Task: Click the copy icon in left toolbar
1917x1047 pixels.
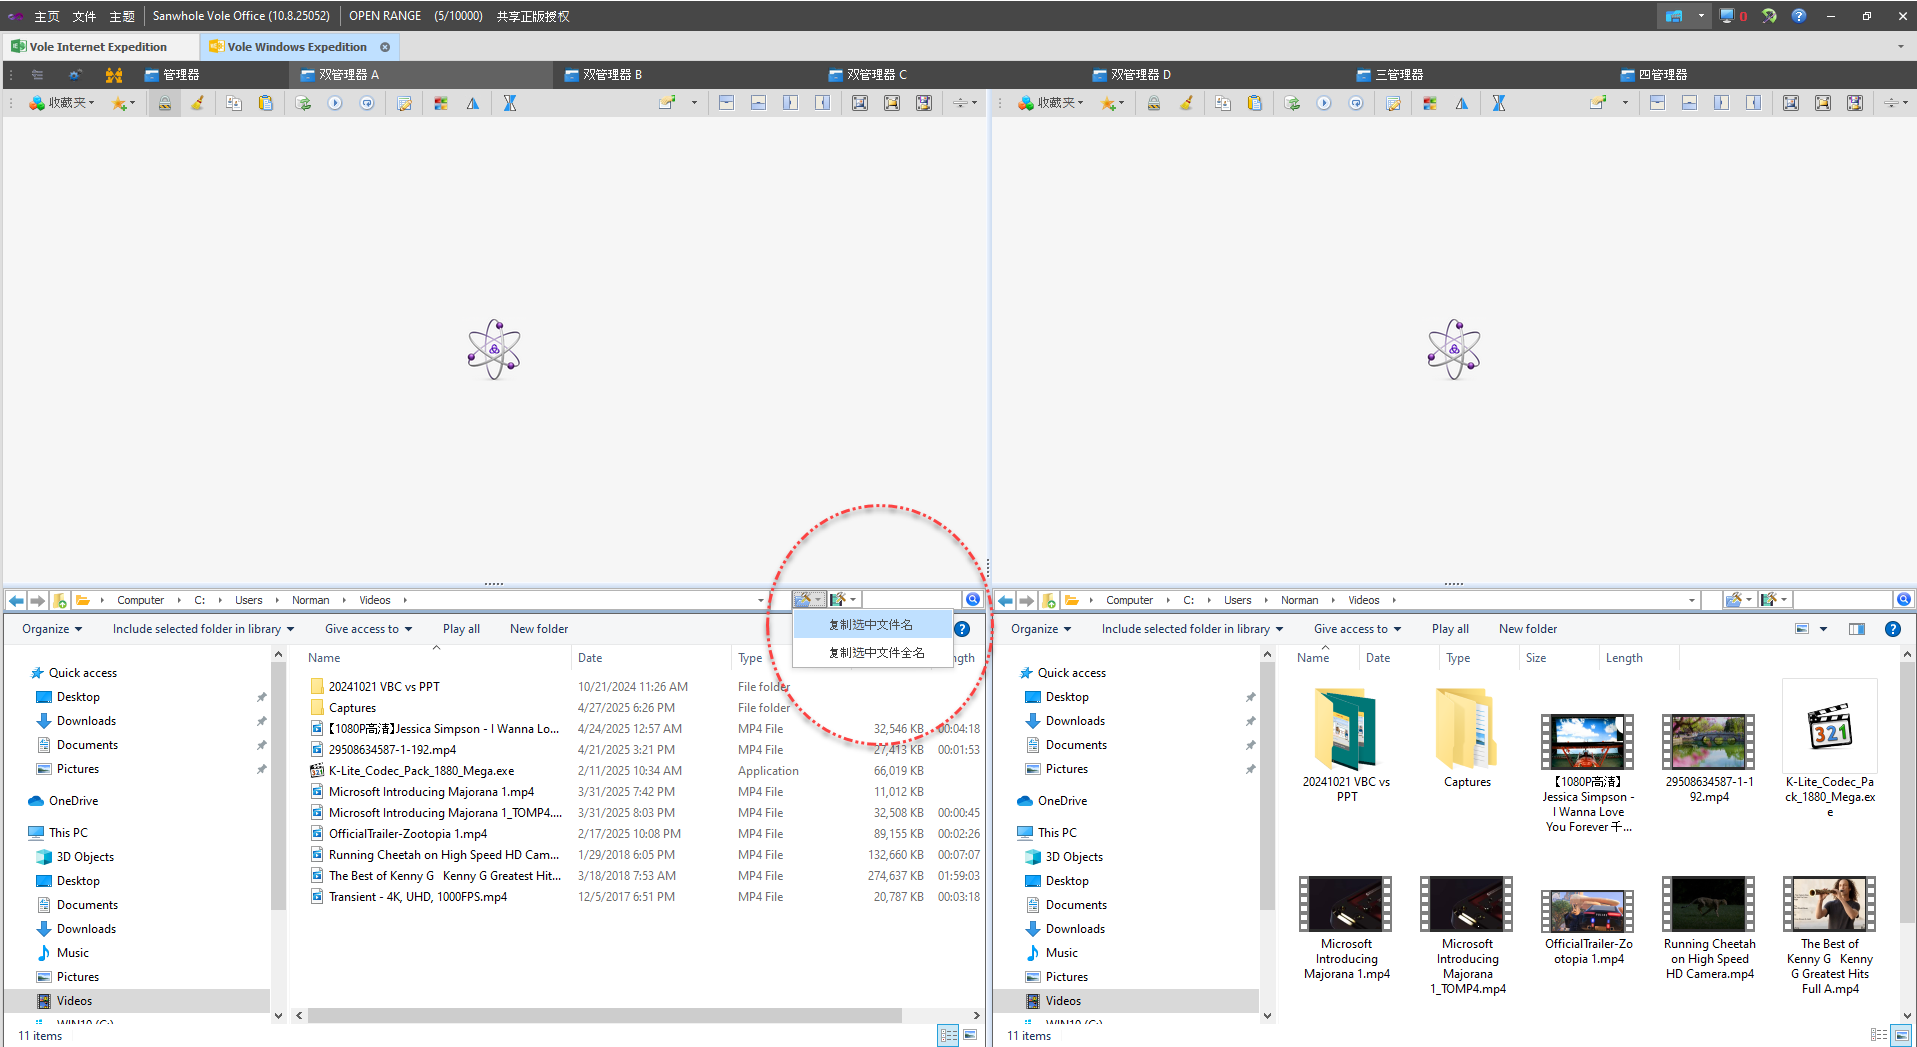Action: 234,103
